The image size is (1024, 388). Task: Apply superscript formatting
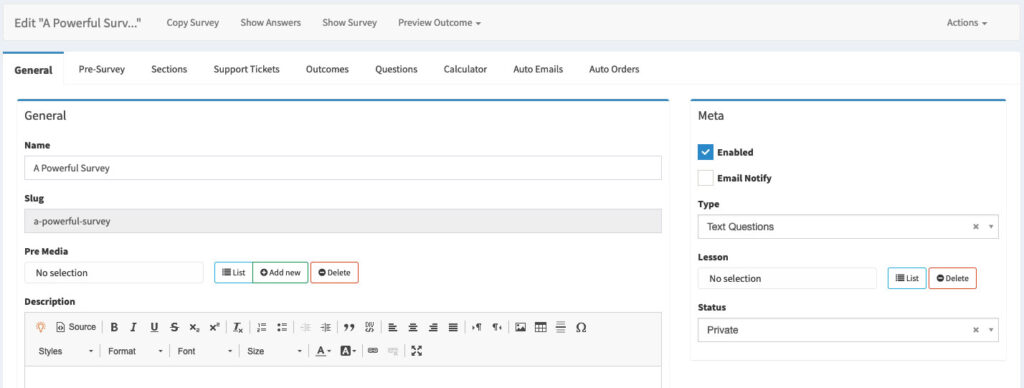[214, 327]
